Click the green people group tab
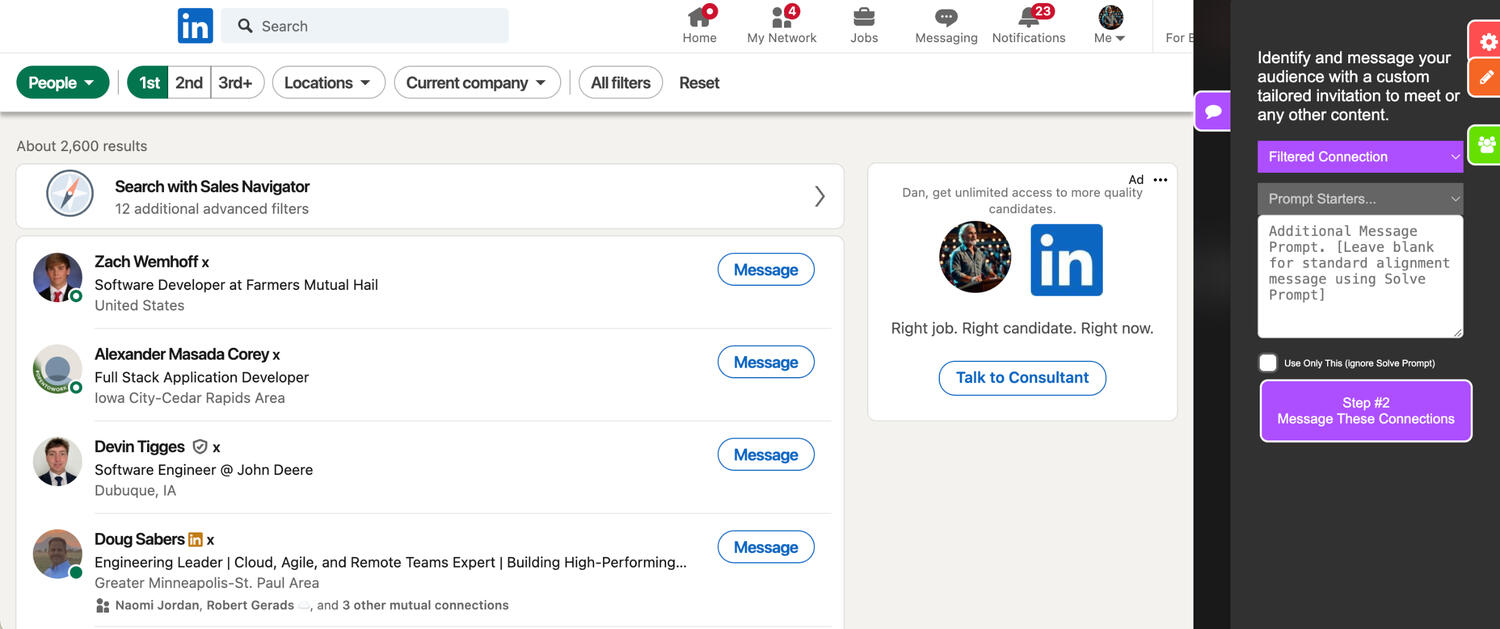Image resolution: width=1500 pixels, height=629 pixels. (x=1486, y=145)
